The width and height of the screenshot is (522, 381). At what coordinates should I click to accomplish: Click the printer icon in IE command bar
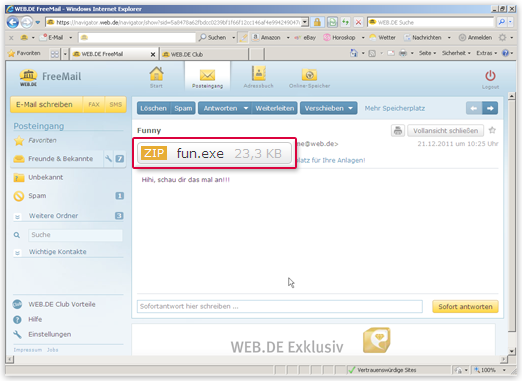click(x=403, y=53)
